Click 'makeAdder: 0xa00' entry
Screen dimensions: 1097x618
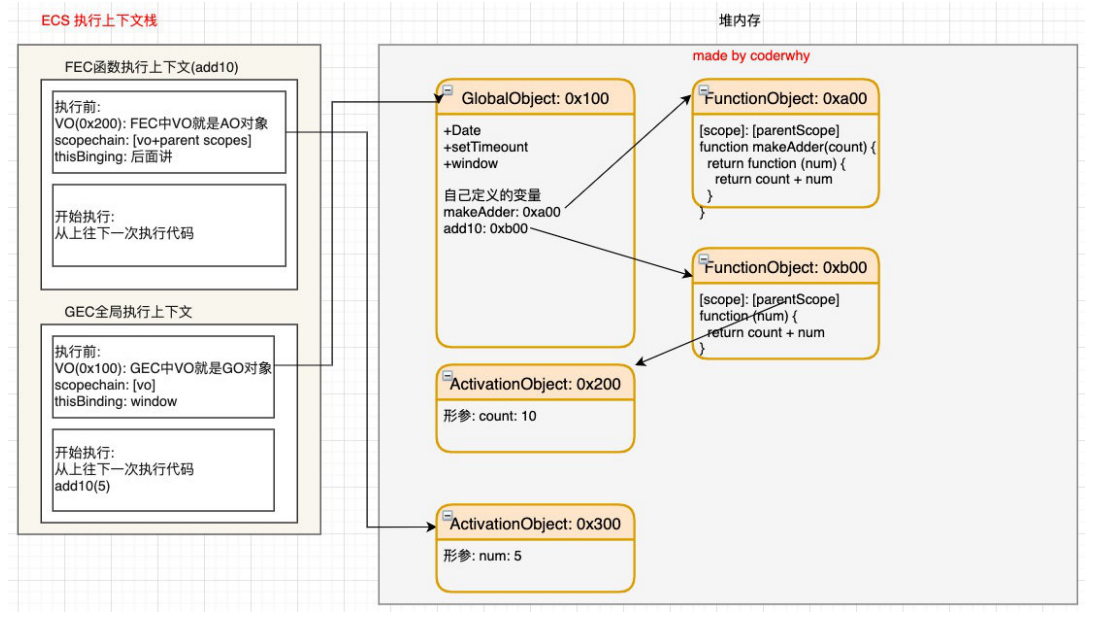tap(502, 212)
